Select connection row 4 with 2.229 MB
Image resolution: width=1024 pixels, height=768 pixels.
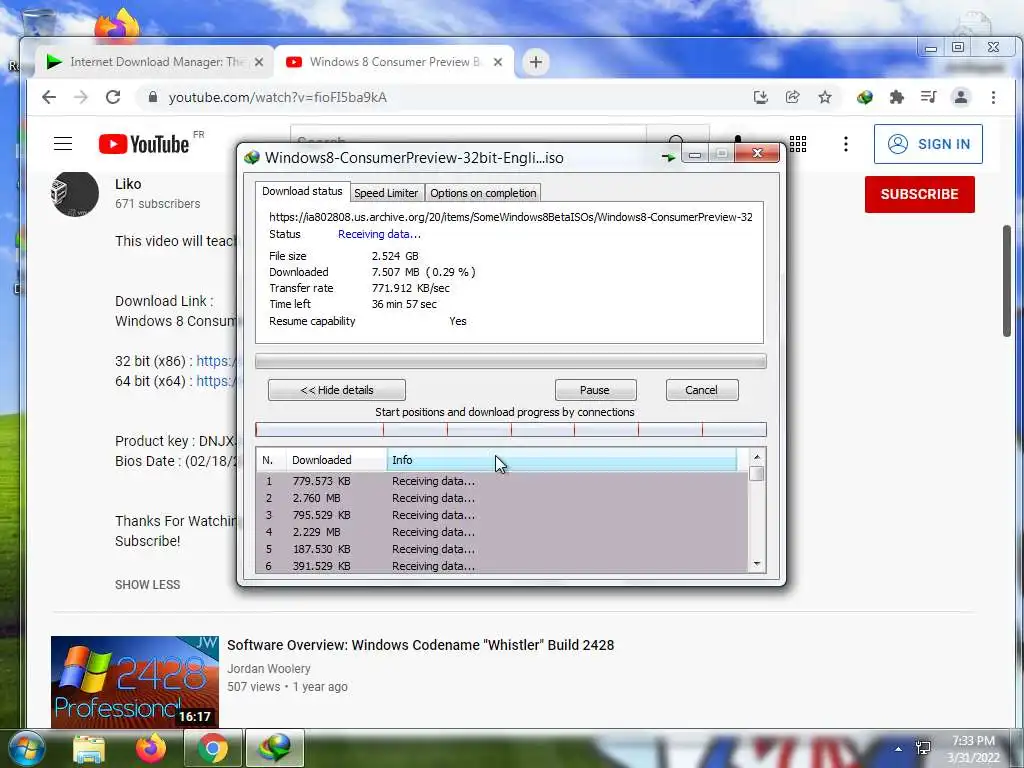(502, 532)
